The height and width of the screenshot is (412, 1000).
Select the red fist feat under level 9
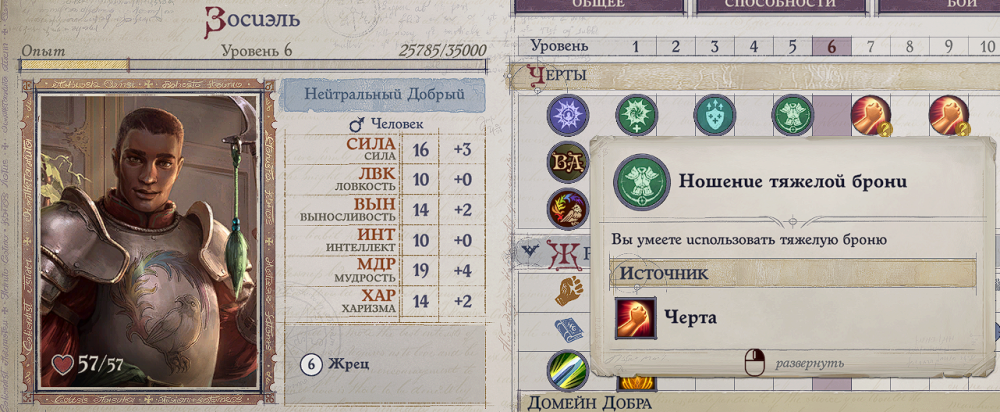tap(949, 115)
